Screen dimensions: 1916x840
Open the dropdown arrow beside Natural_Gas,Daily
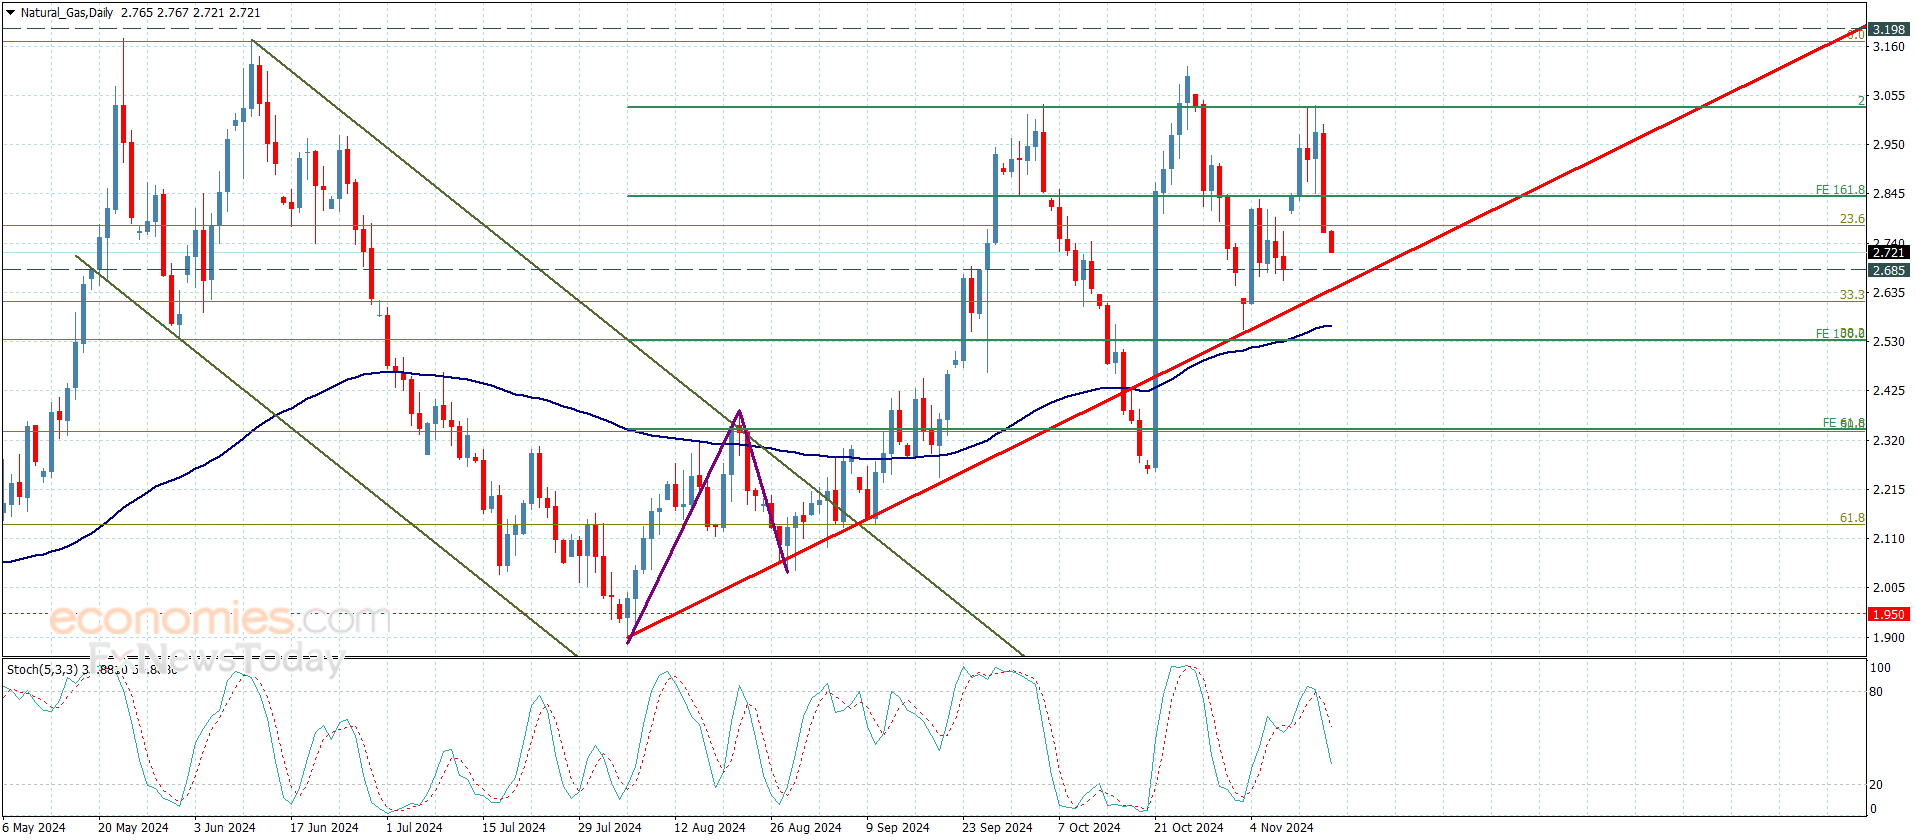pyautogui.click(x=11, y=13)
